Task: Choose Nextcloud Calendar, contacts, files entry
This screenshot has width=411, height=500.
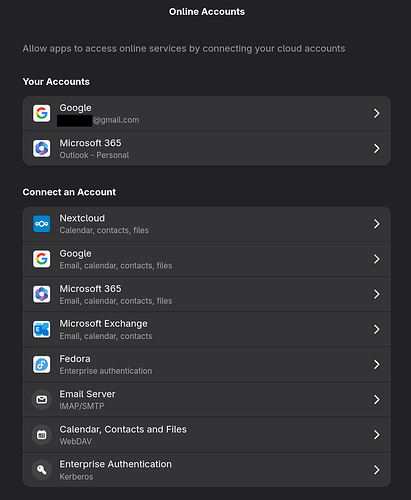Action: click(207, 224)
